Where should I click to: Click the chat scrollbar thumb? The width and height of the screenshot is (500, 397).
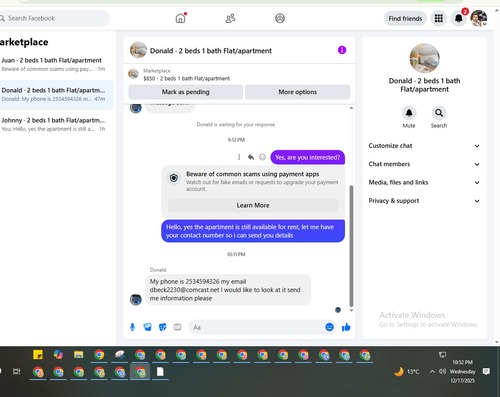(x=351, y=246)
